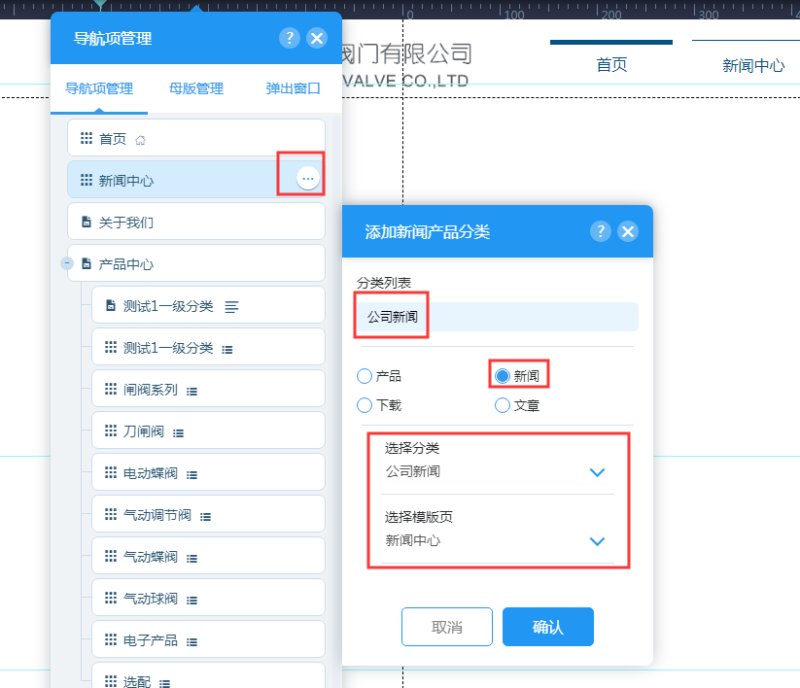This screenshot has width=800, height=688.
Task: Click list icon next to 电子产品
Action: pos(192,643)
